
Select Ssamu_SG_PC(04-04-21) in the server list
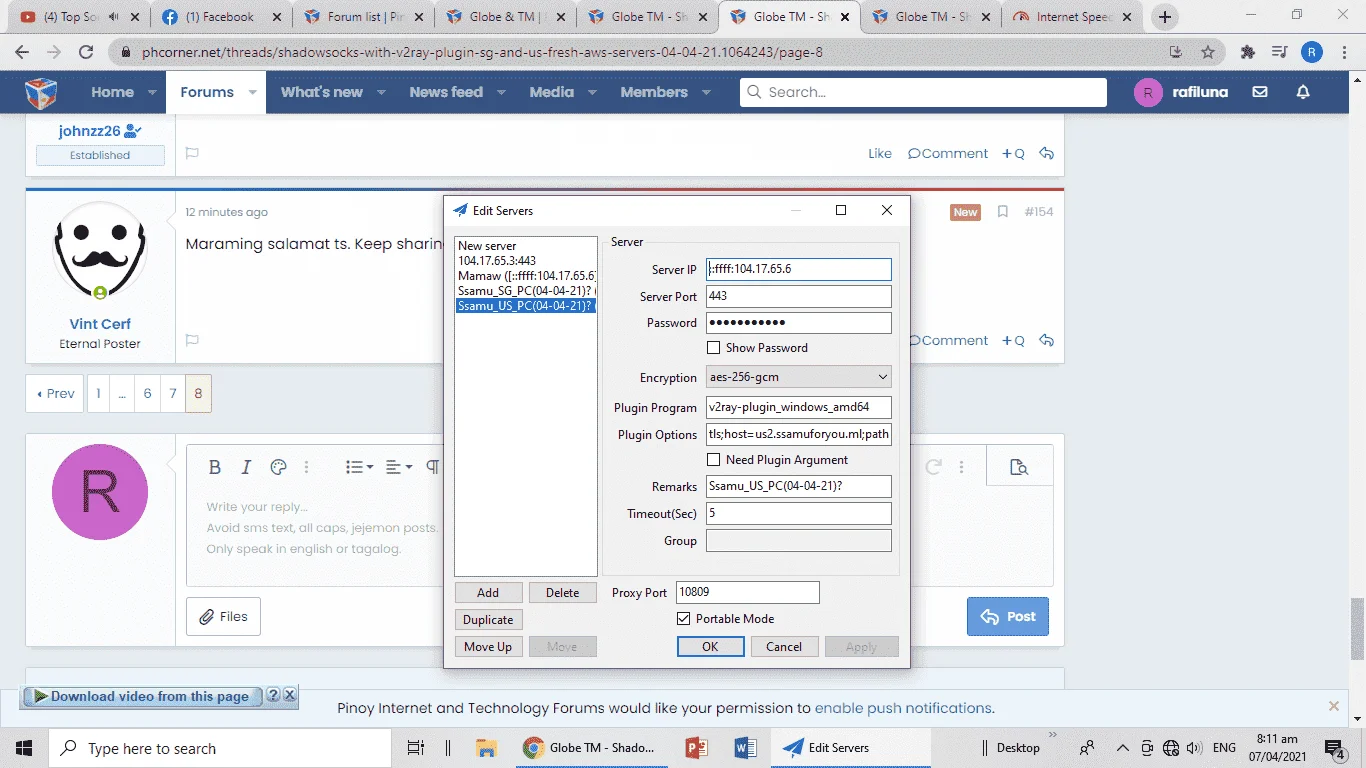coord(526,291)
